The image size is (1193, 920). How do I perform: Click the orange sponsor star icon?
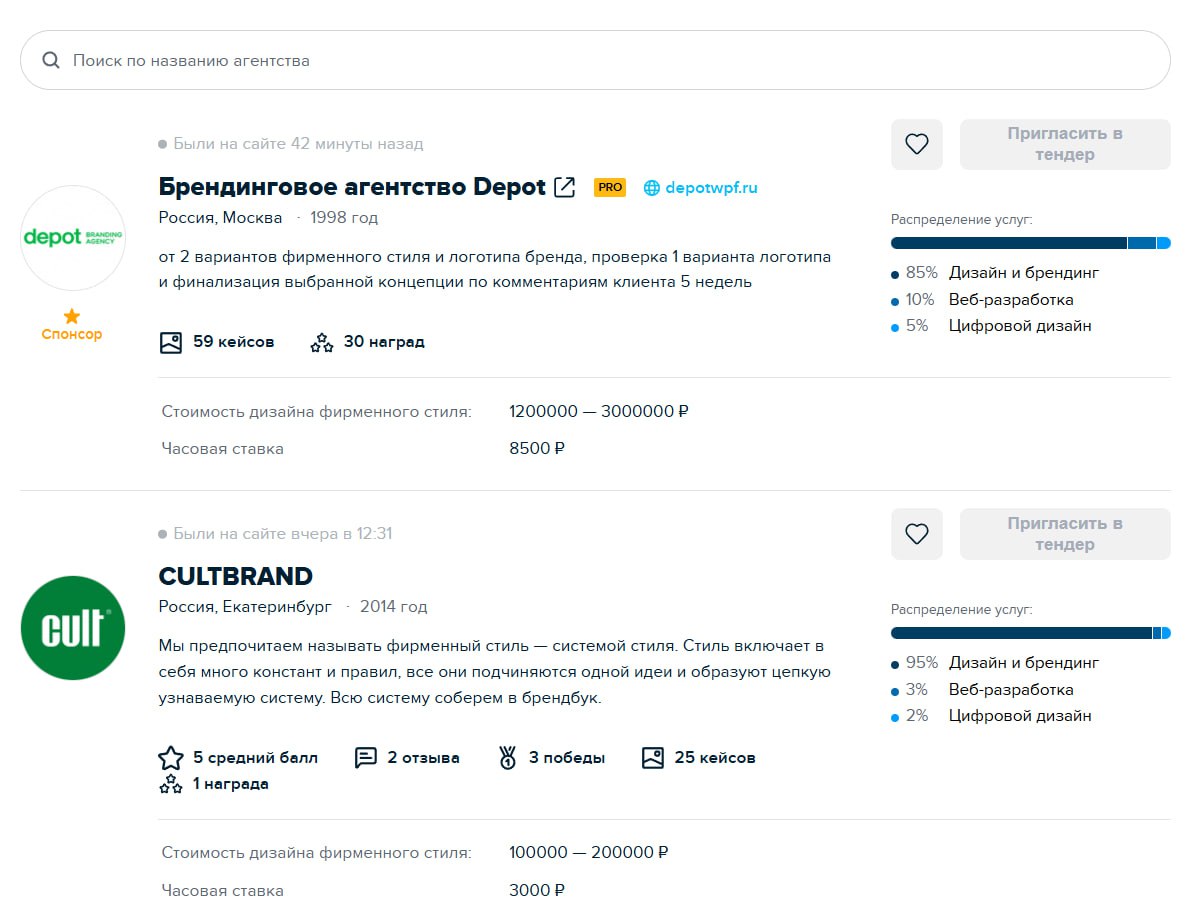pos(72,316)
